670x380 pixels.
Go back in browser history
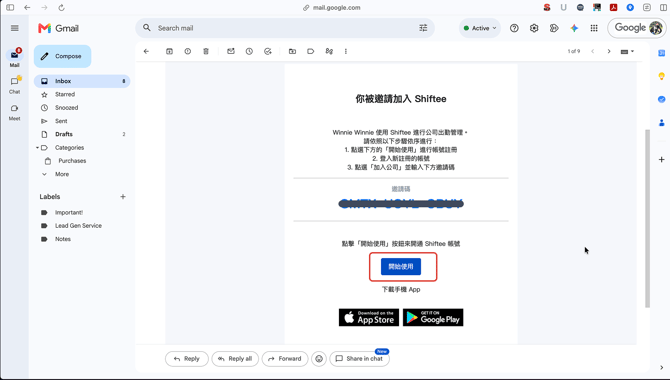tap(27, 8)
